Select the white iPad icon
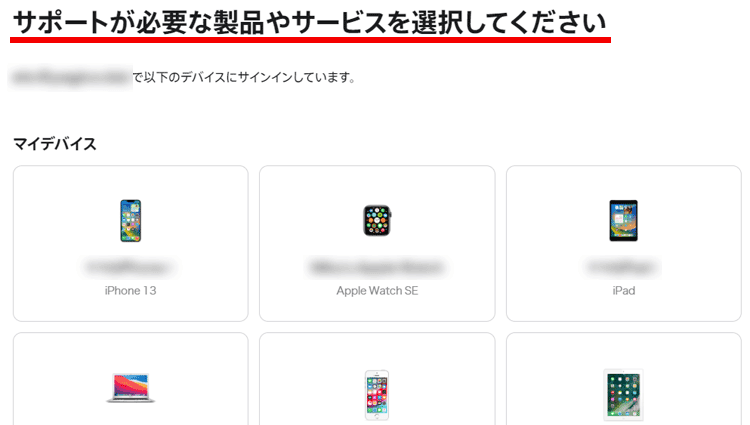 pyautogui.click(x=623, y=395)
